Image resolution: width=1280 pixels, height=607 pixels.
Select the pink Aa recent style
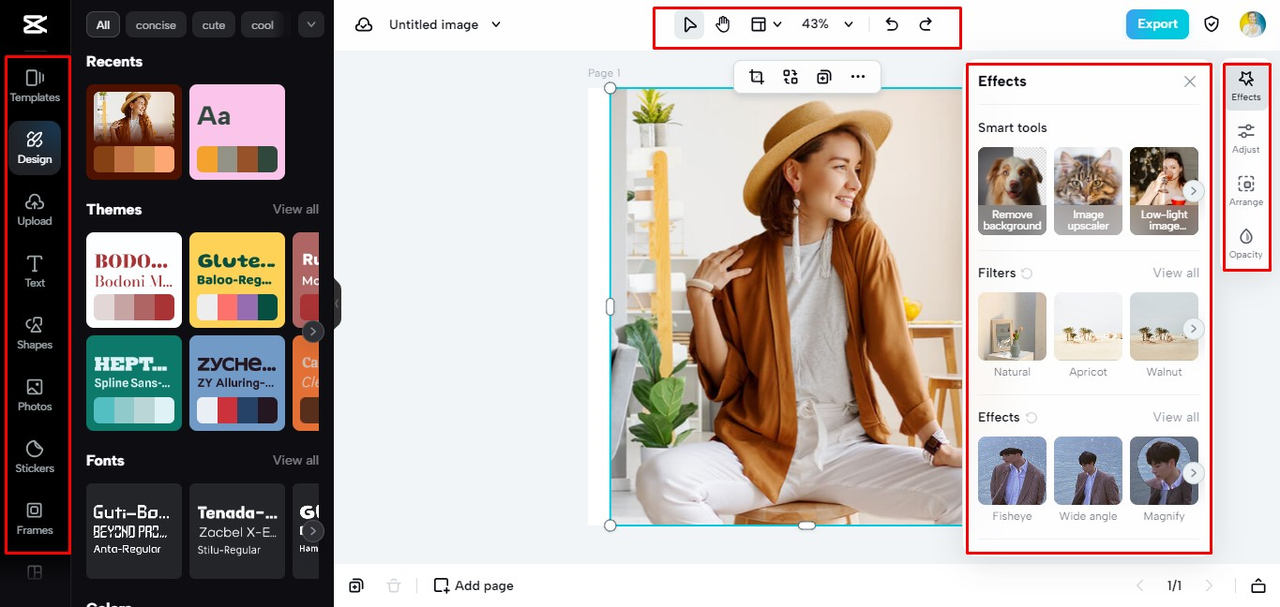tap(237, 131)
